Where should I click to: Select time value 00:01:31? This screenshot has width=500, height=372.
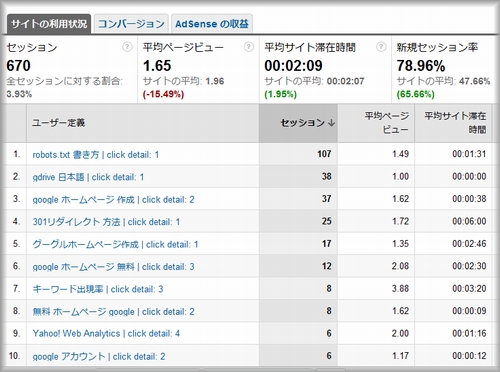(469, 154)
